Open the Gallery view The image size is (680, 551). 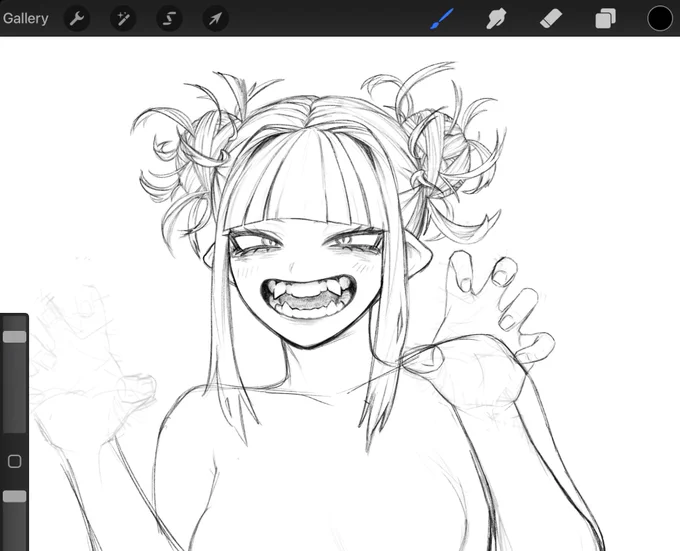pyautogui.click(x=25, y=19)
